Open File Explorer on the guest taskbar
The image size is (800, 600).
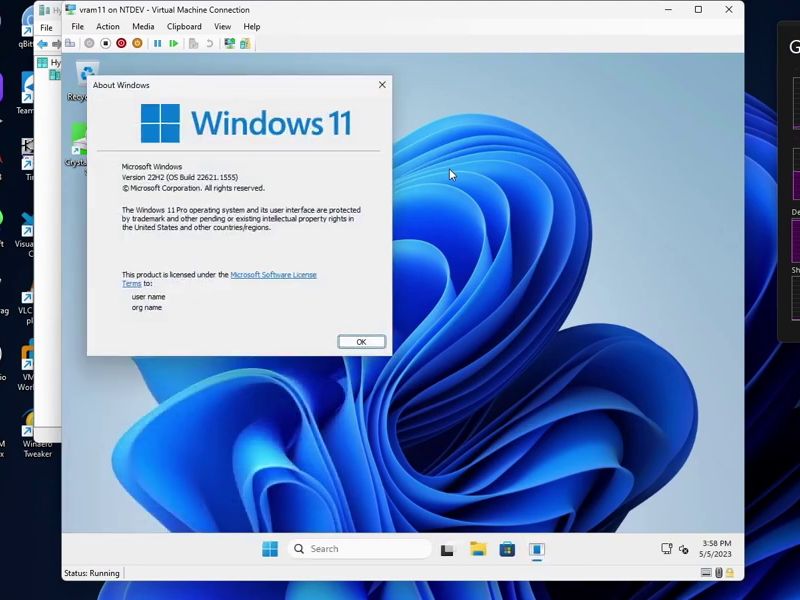pos(478,549)
